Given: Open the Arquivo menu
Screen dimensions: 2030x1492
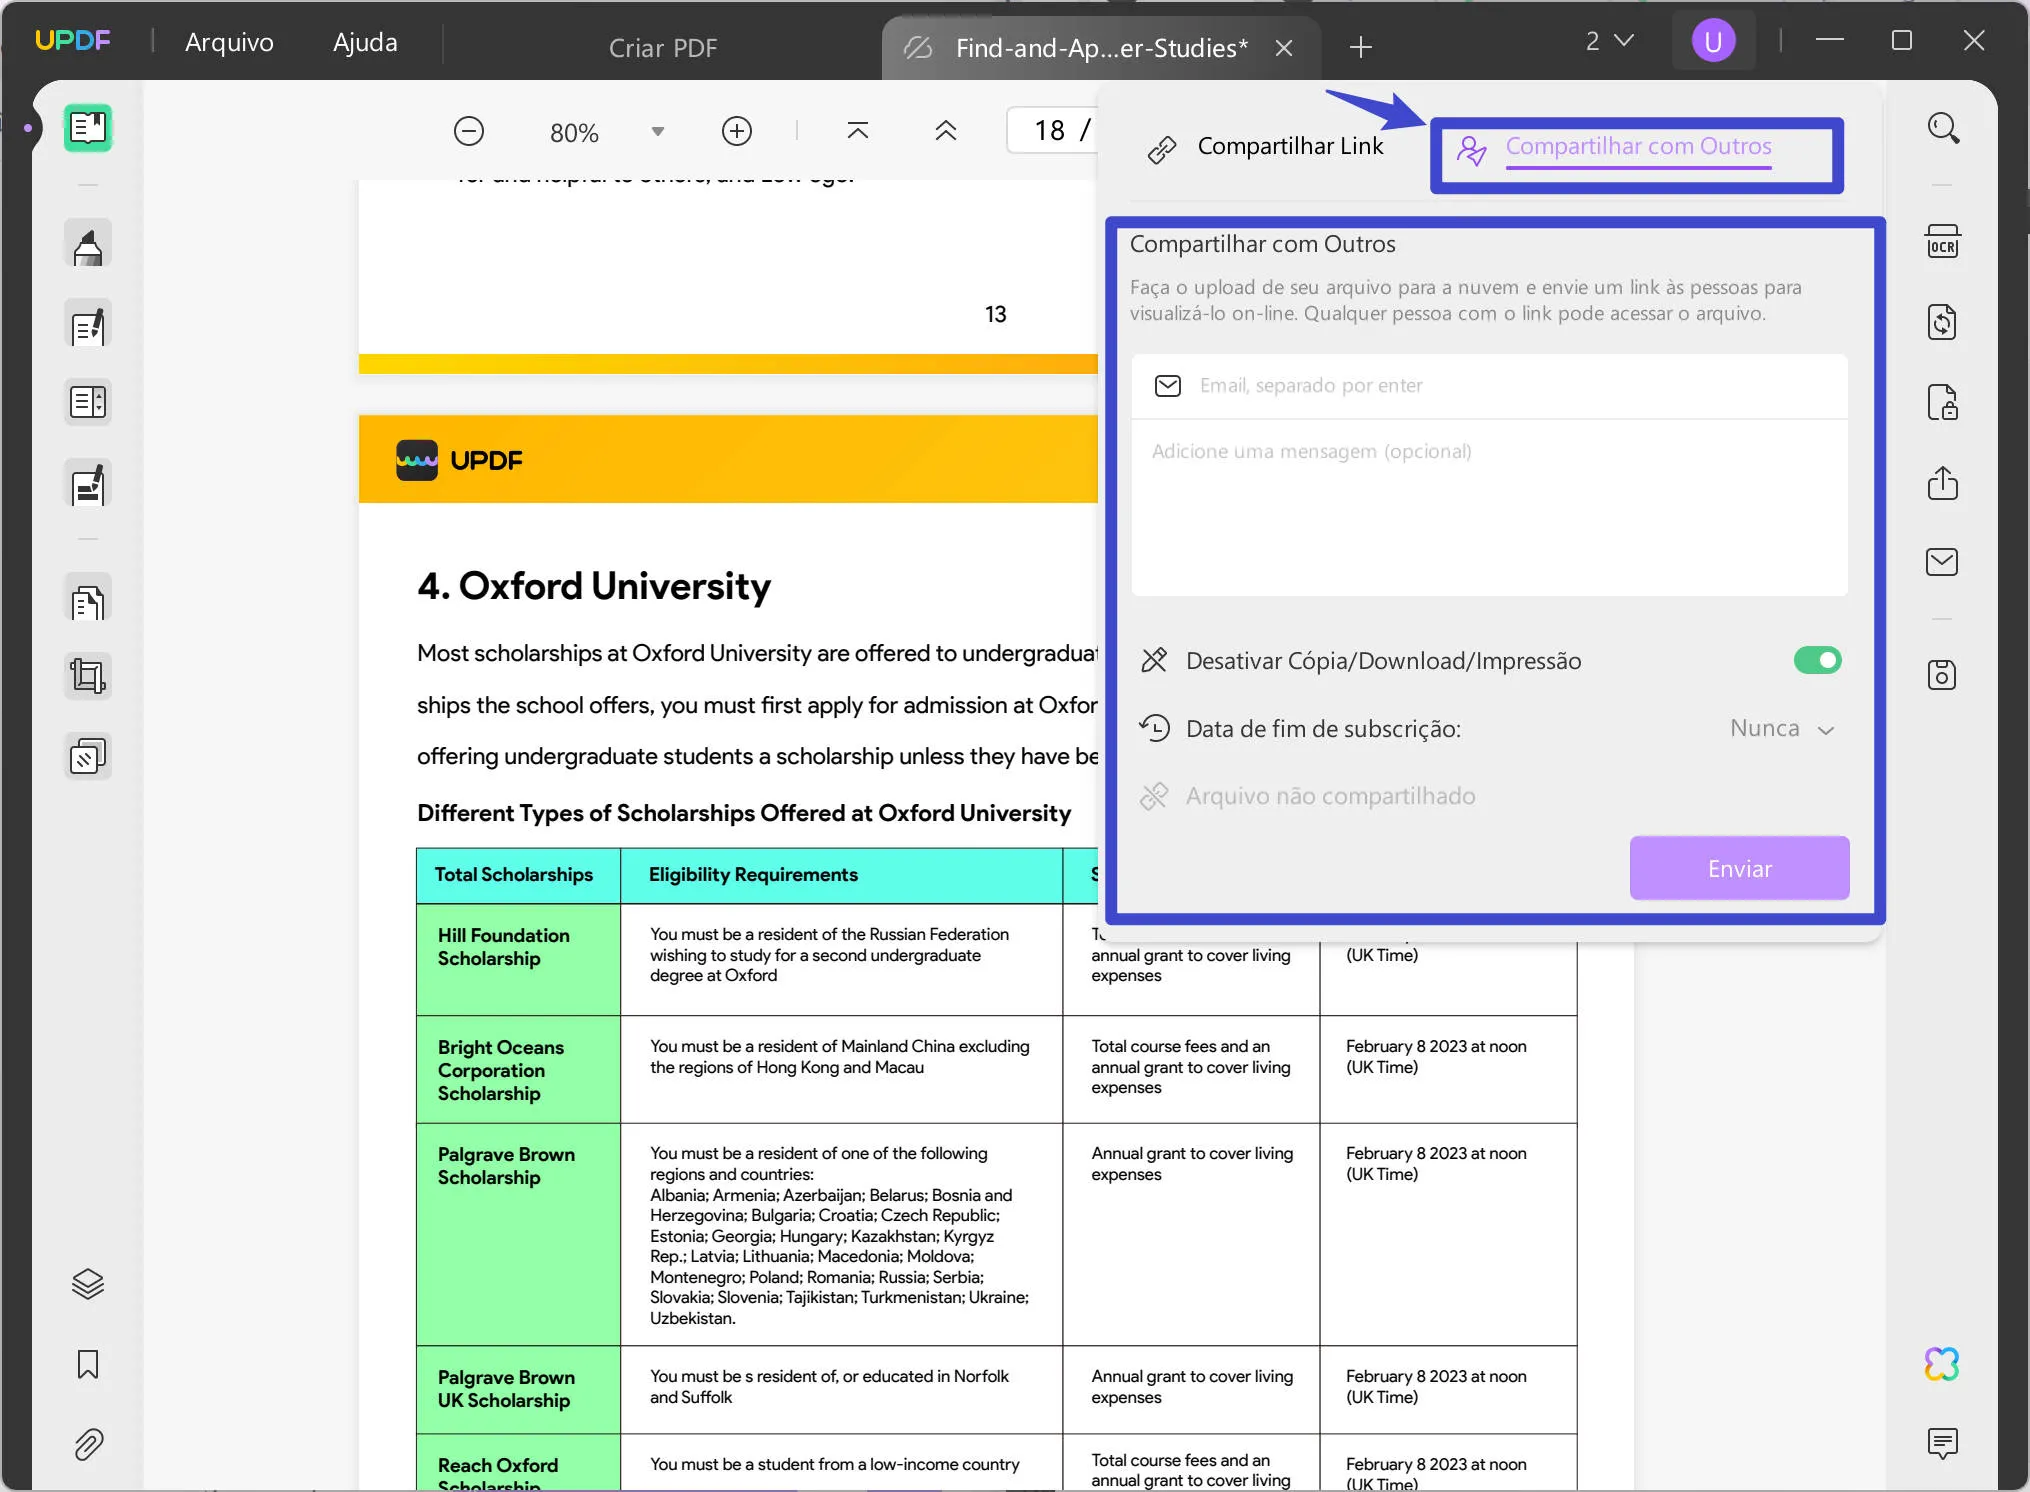Looking at the screenshot, I should (229, 42).
